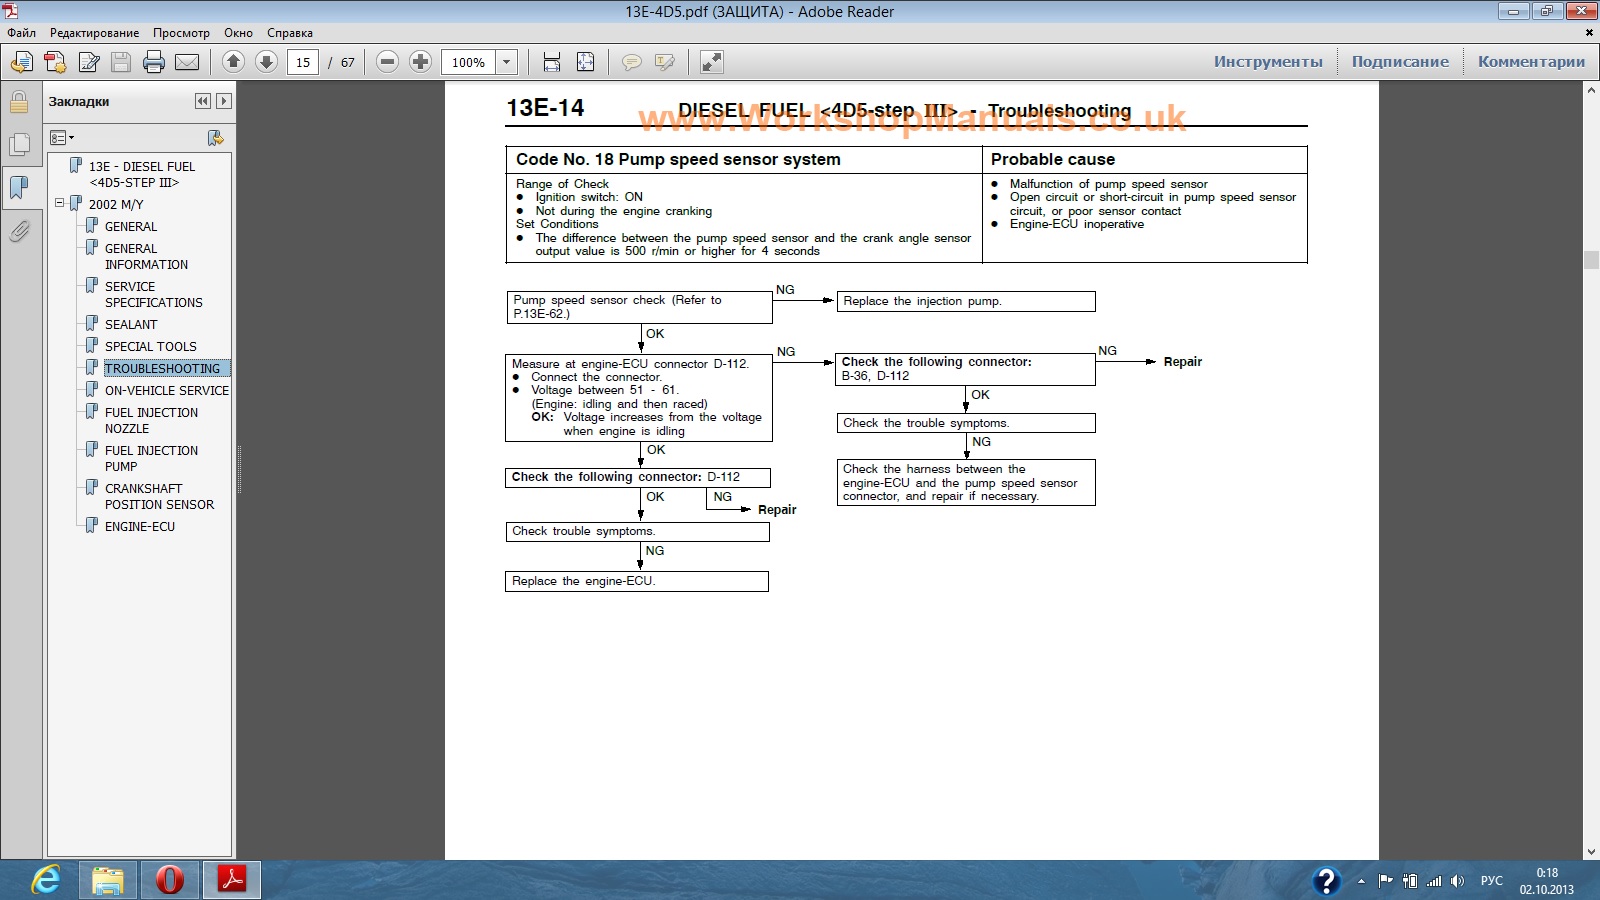The width and height of the screenshot is (1600, 900).
Task: Click the Sign document pencil icon
Action: click(x=89, y=62)
